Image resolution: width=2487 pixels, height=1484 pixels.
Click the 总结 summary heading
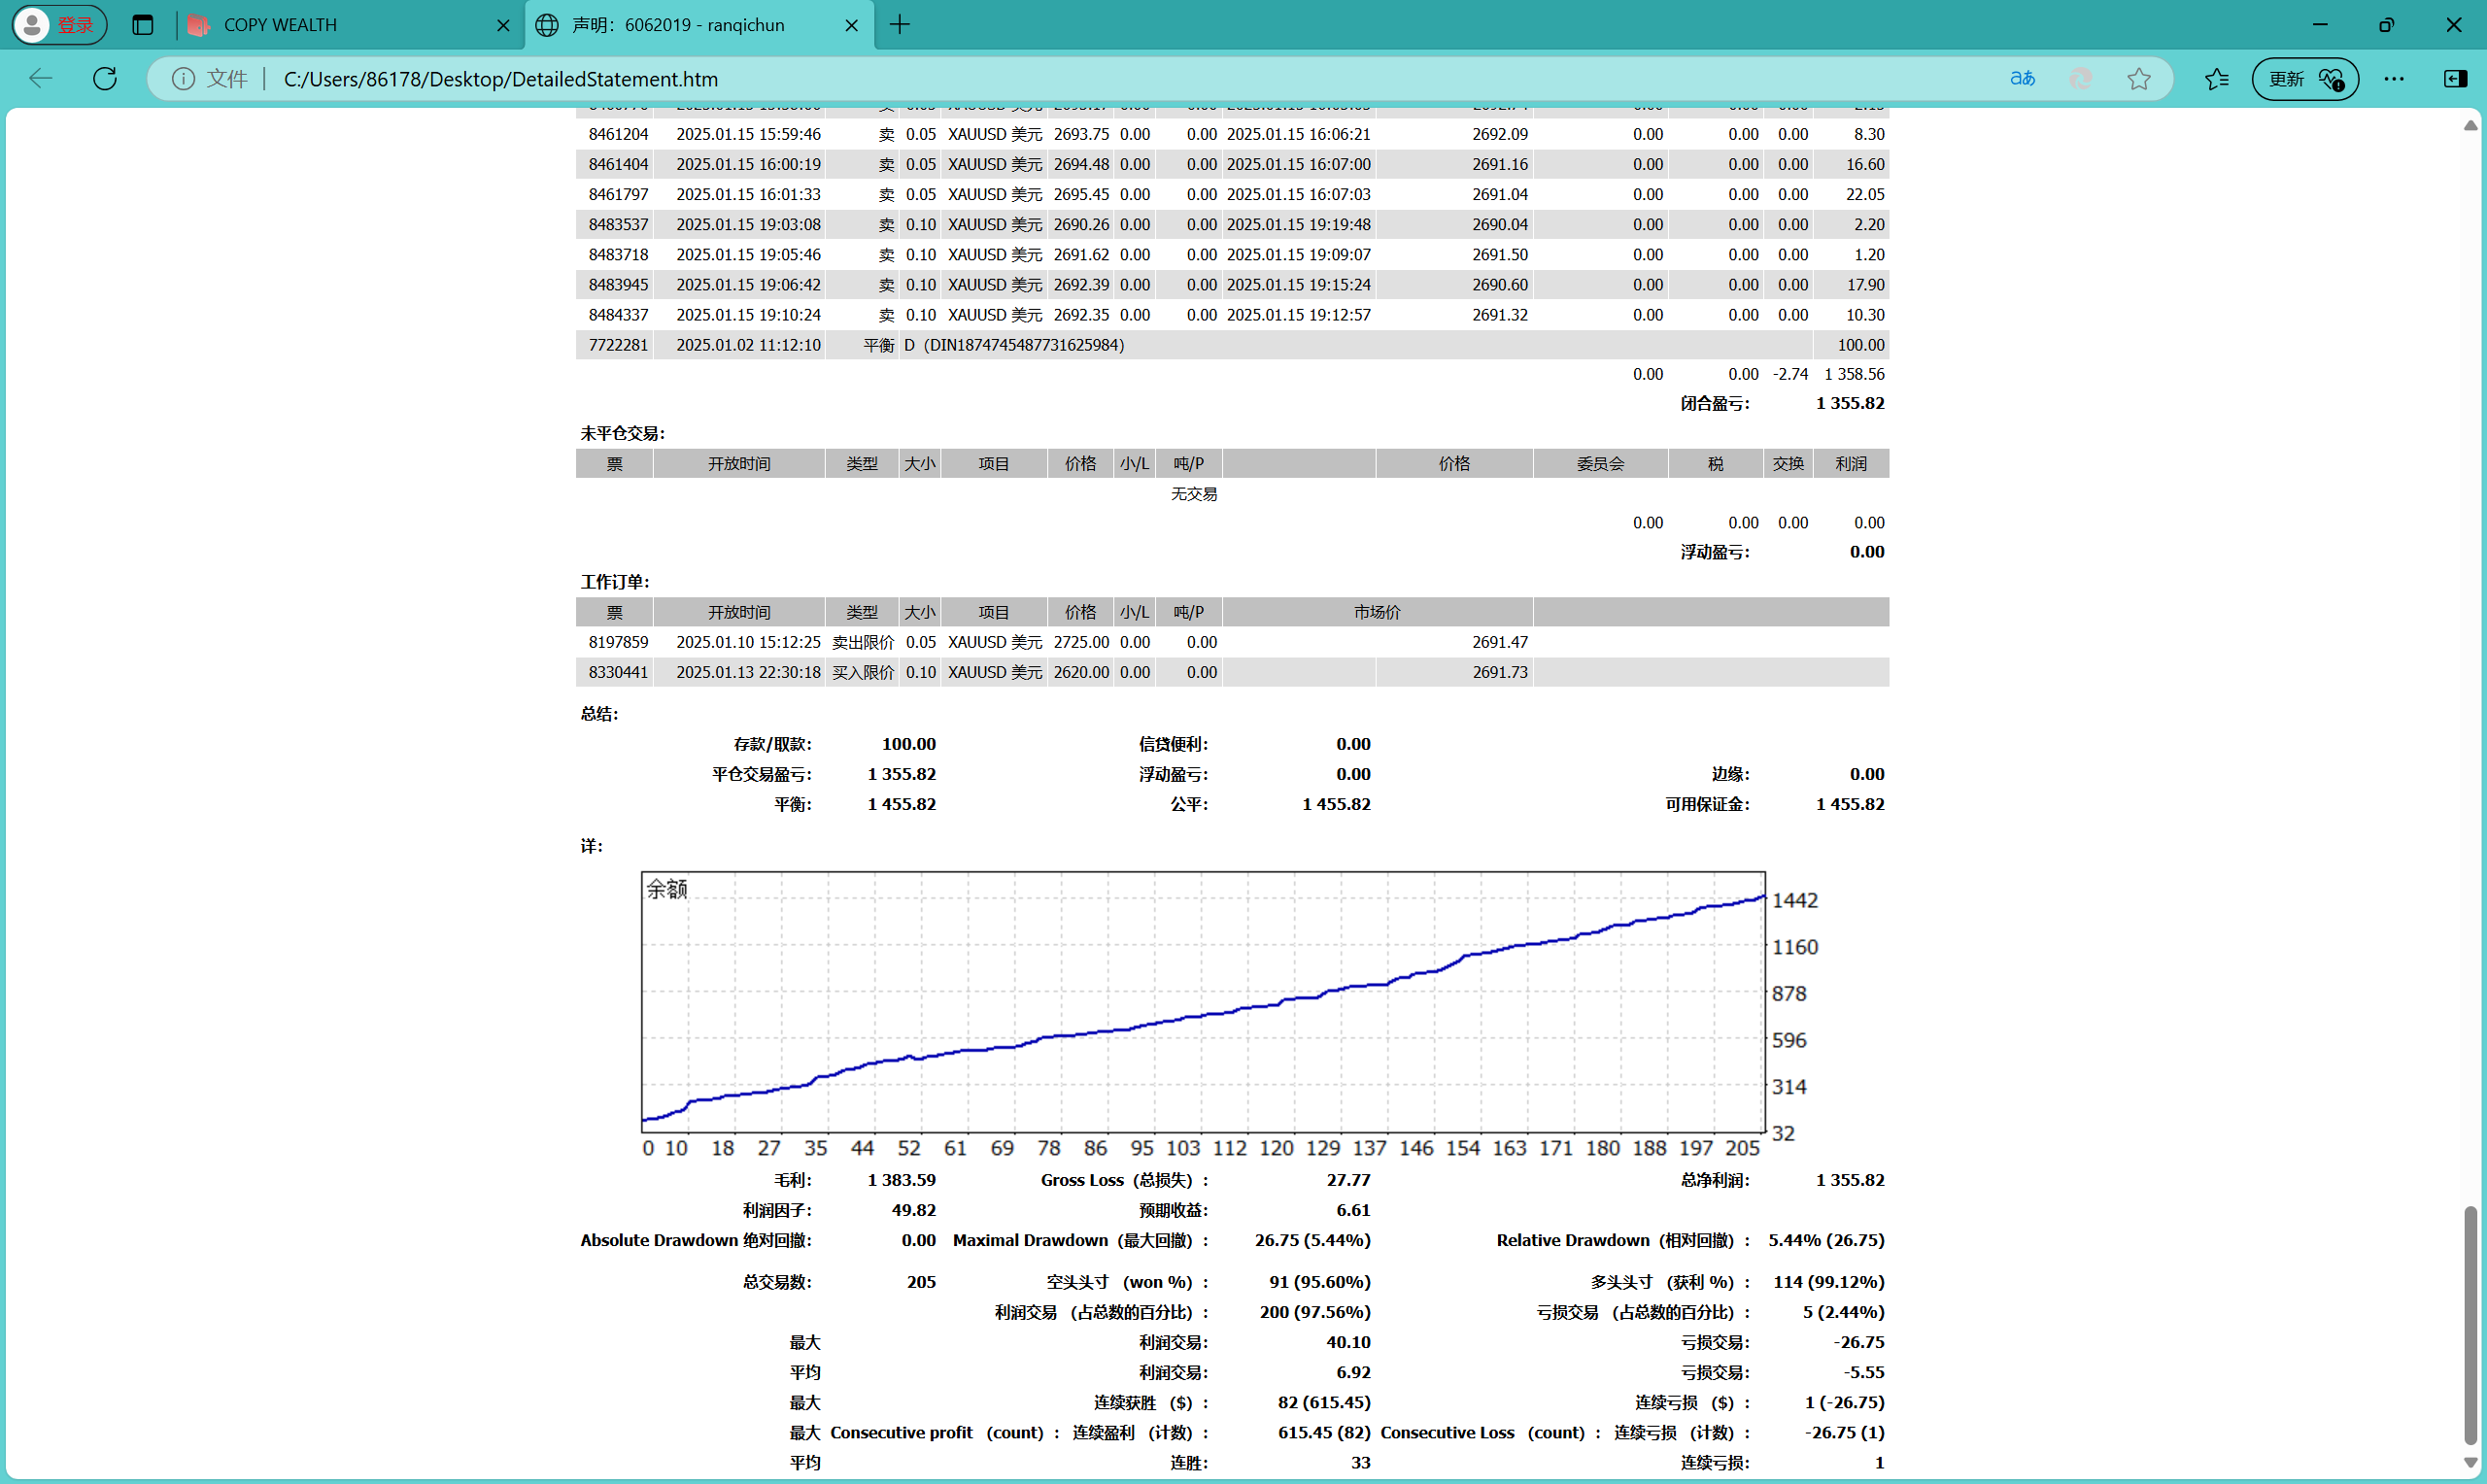tap(599, 713)
